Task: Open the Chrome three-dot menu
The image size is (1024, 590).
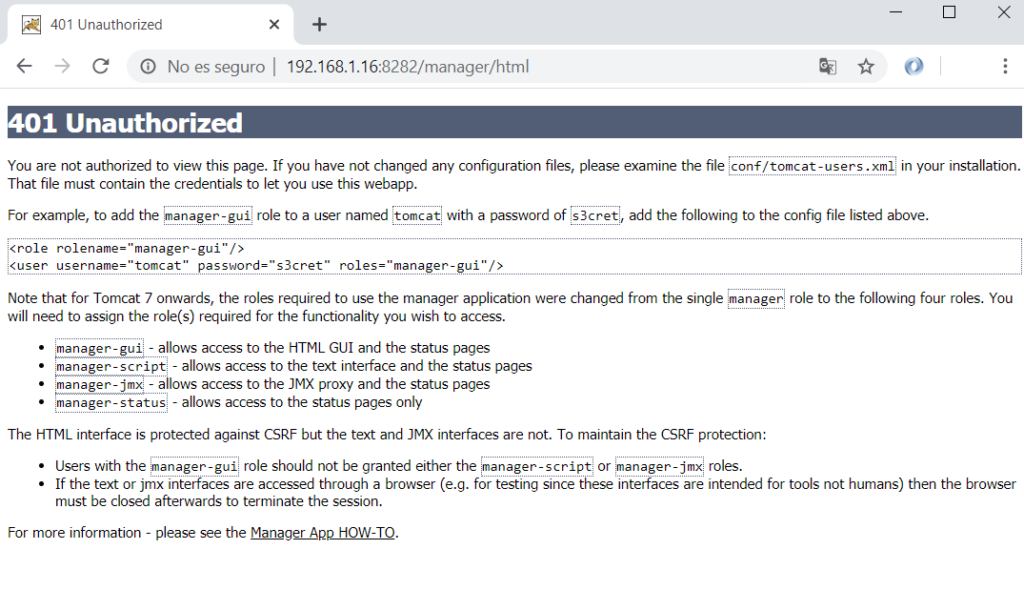Action: (1005, 66)
